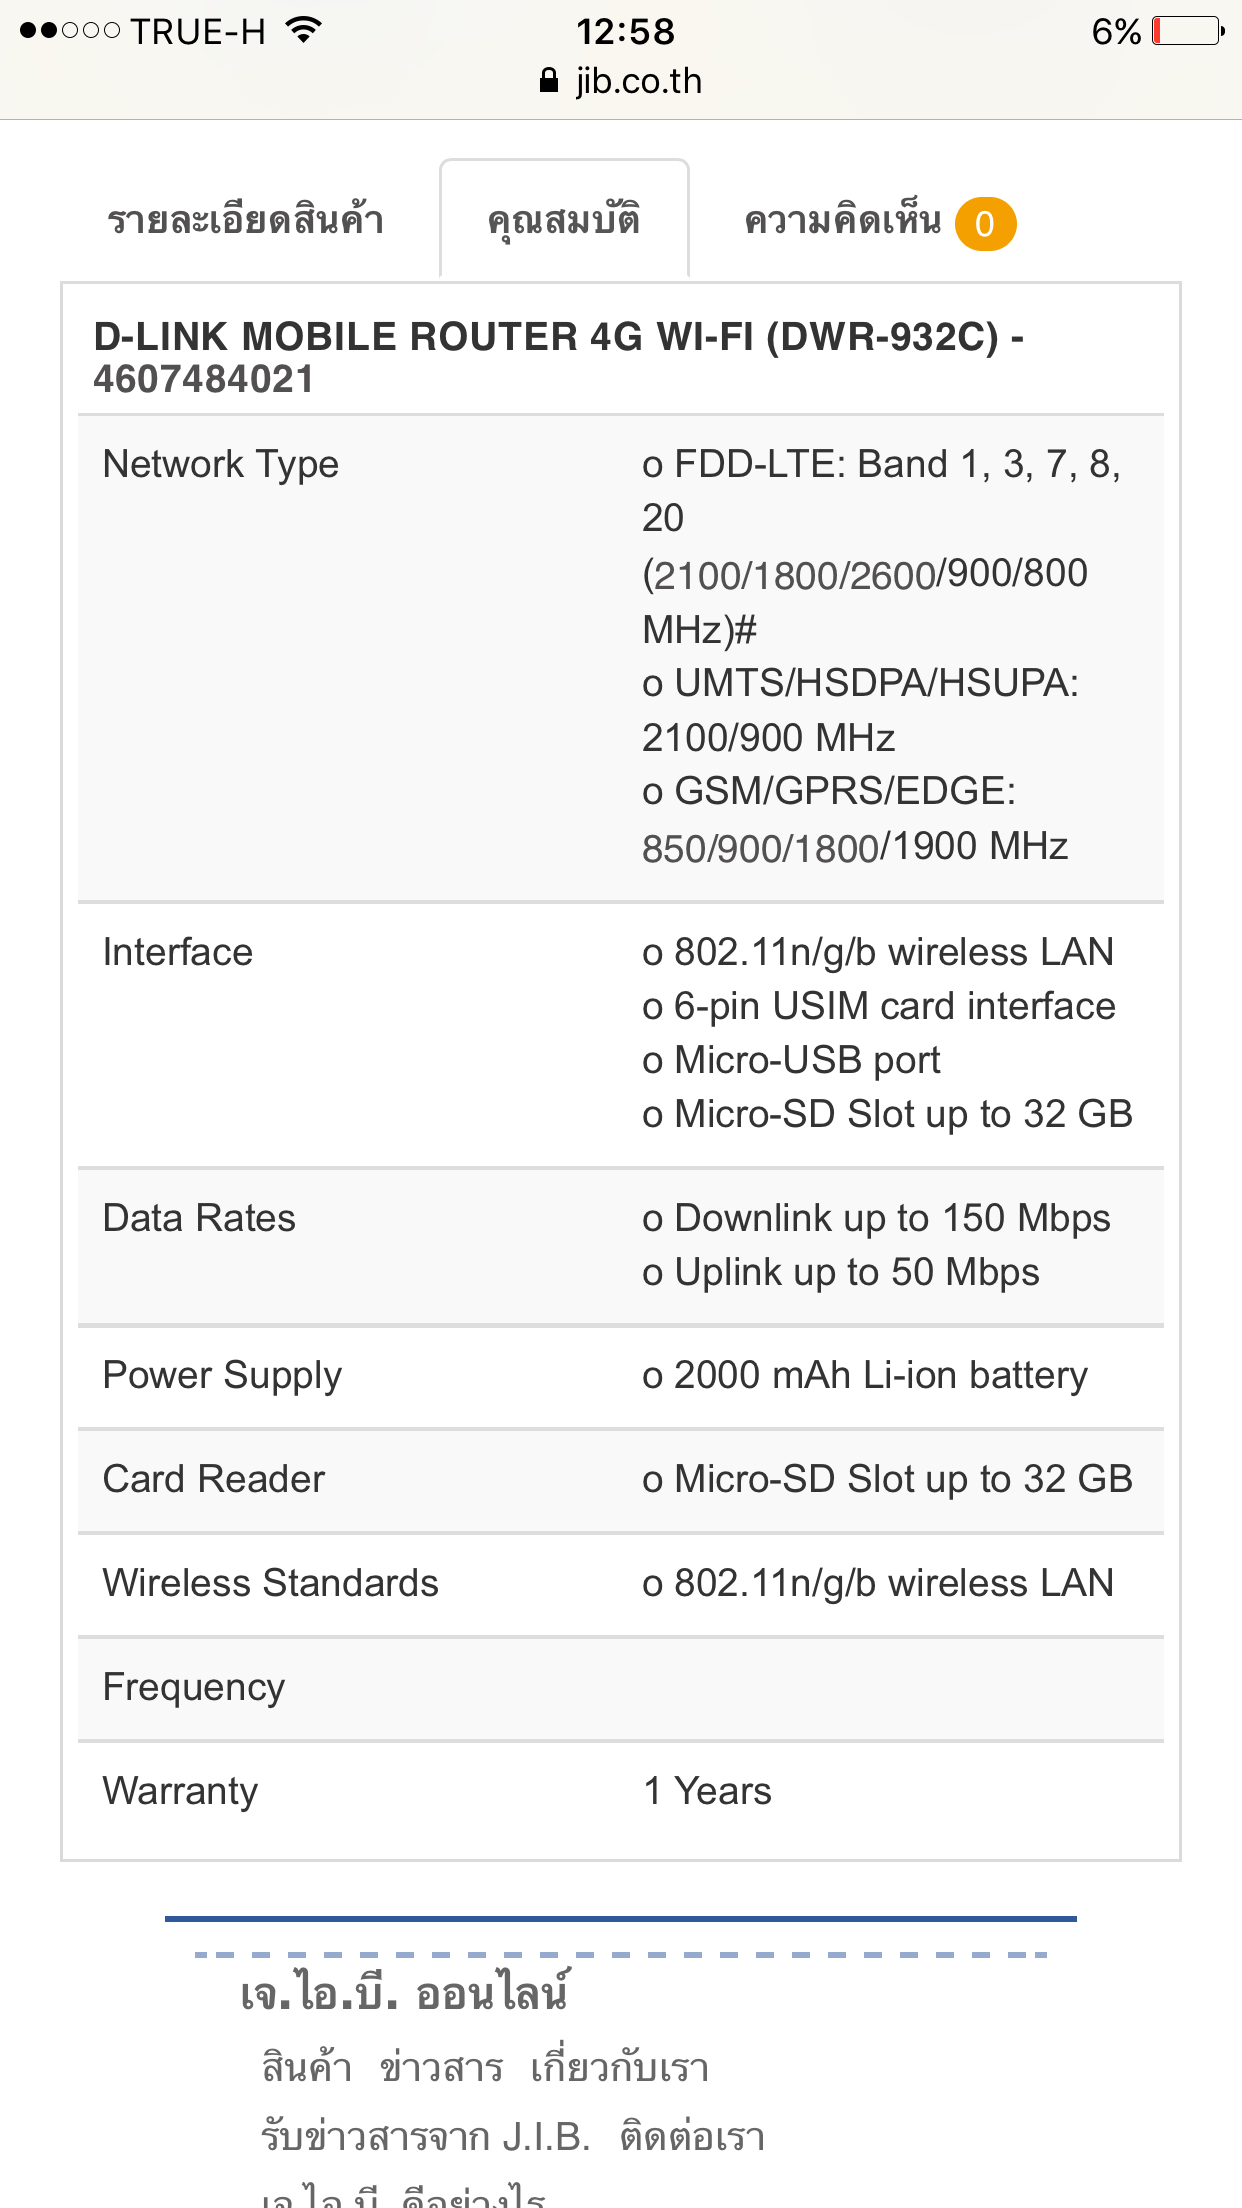Tap the orange comment count badge

click(x=985, y=224)
